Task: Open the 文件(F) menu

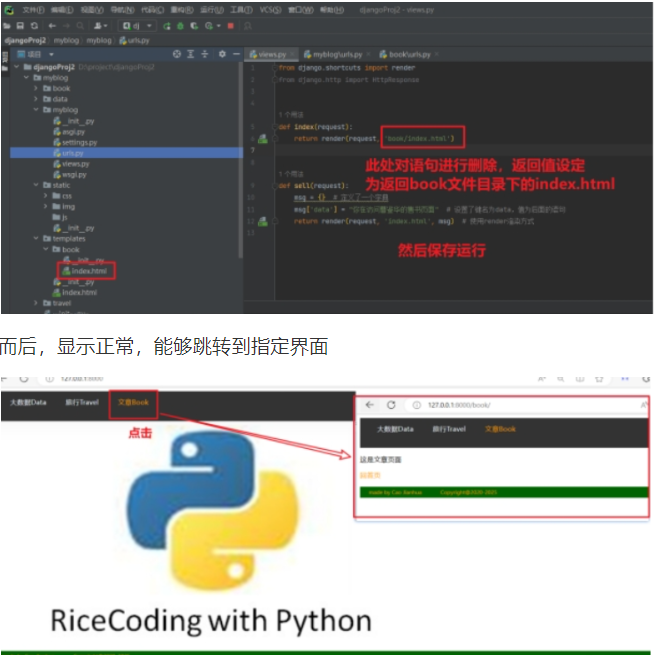Action: click(x=33, y=10)
